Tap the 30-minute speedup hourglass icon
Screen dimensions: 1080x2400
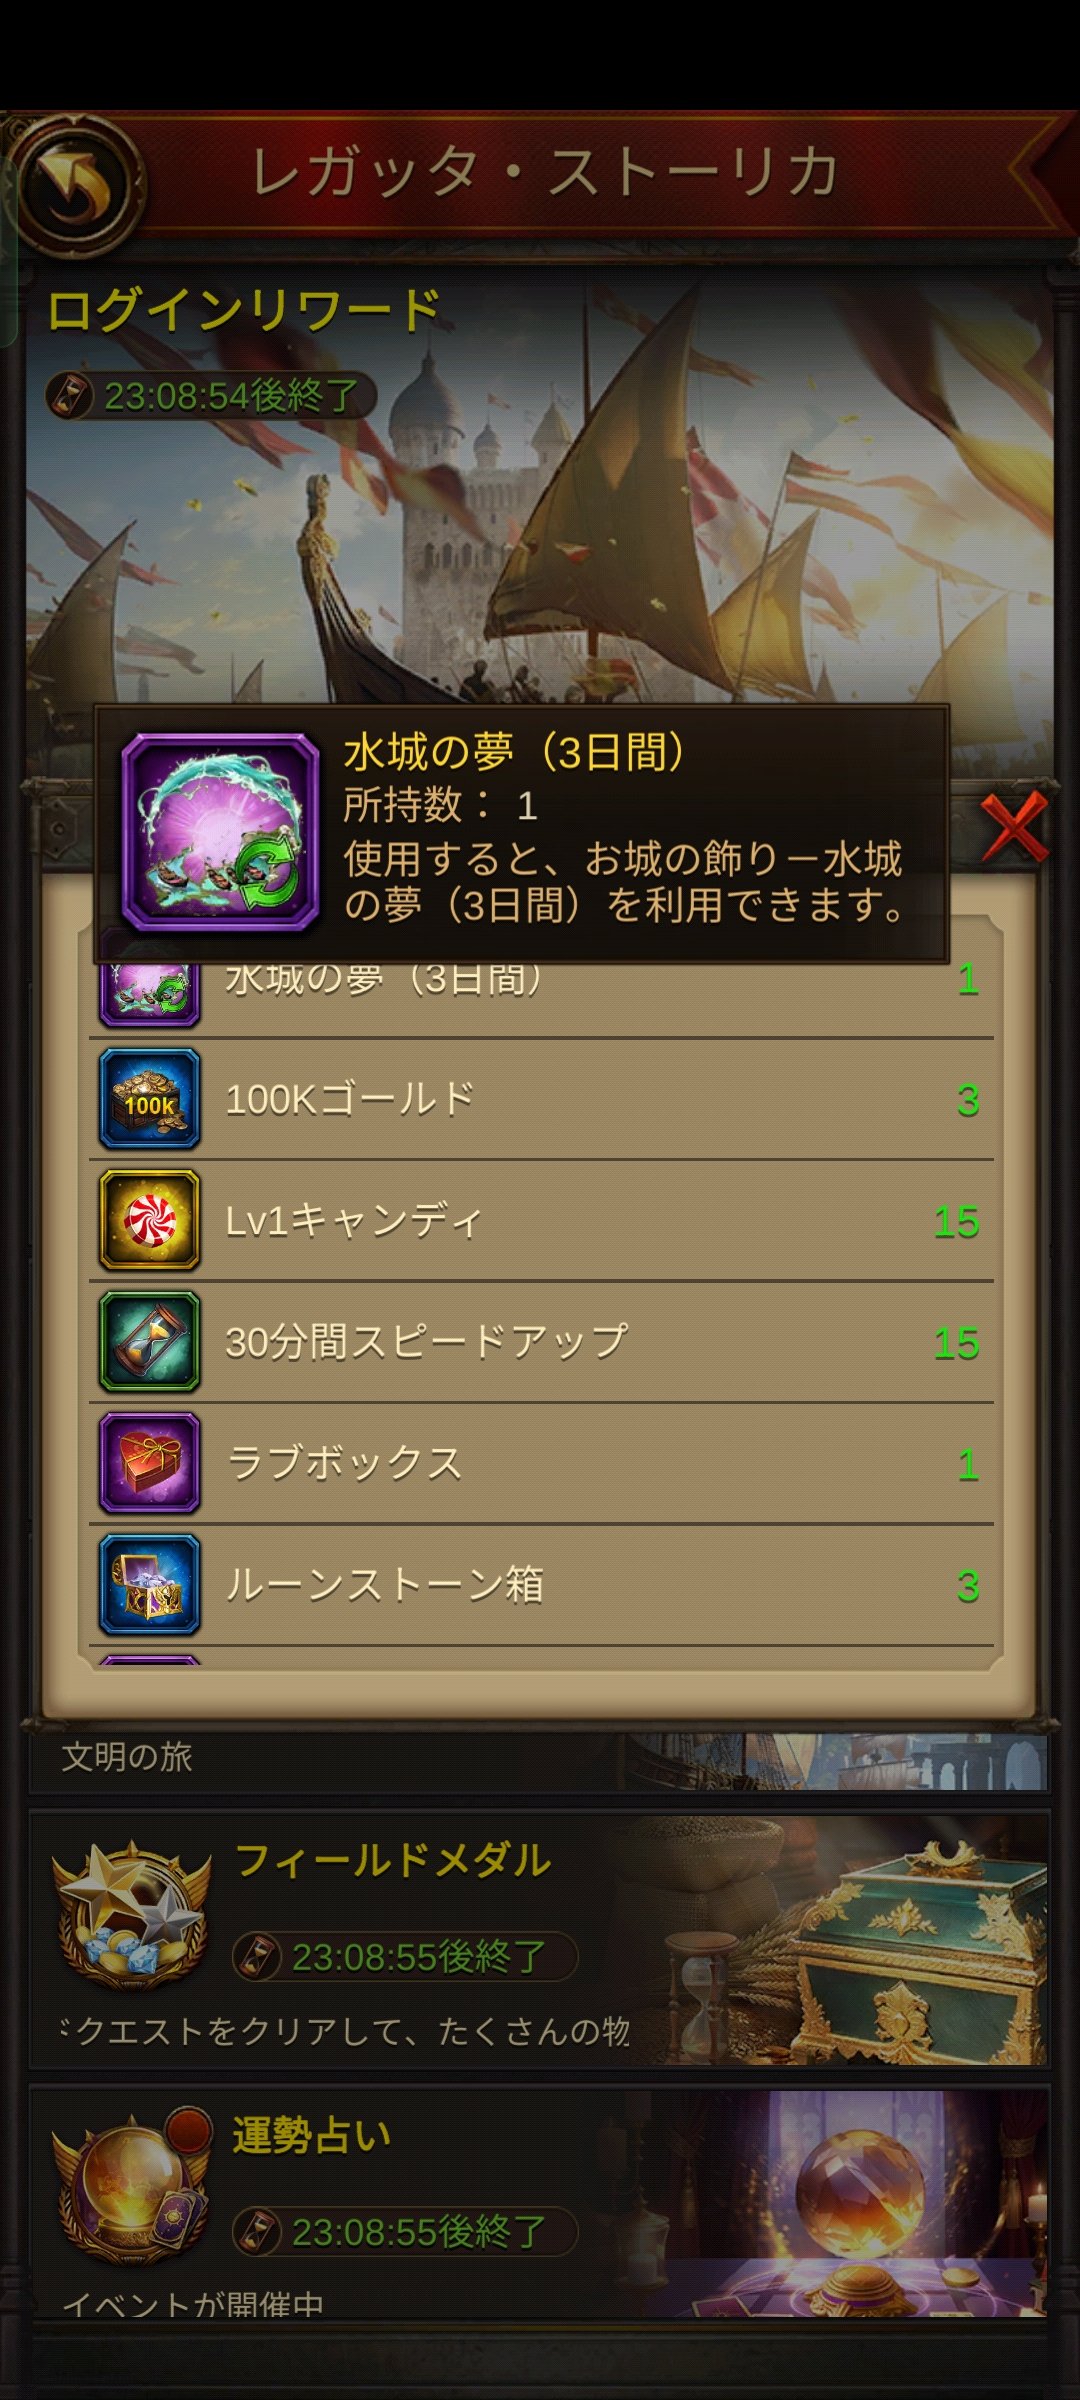pyautogui.click(x=150, y=1342)
